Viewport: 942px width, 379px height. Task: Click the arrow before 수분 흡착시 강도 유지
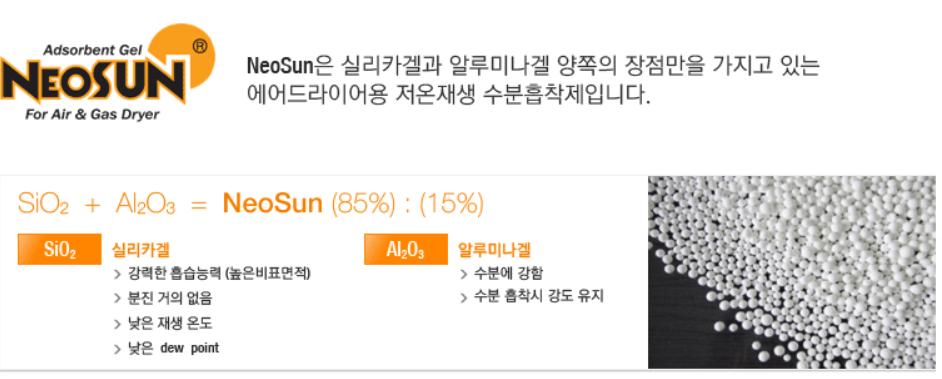pos(464,297)
